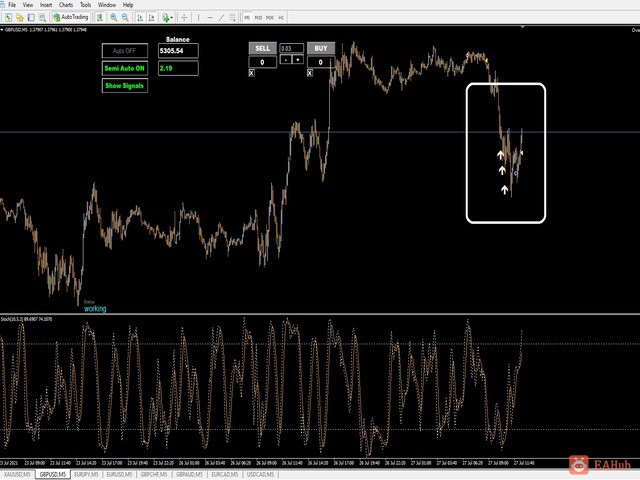Image resolution: width=640 pixels, height=480 pixels.
Task: Click the New Order toolbar icon
Action: [100, 18]
